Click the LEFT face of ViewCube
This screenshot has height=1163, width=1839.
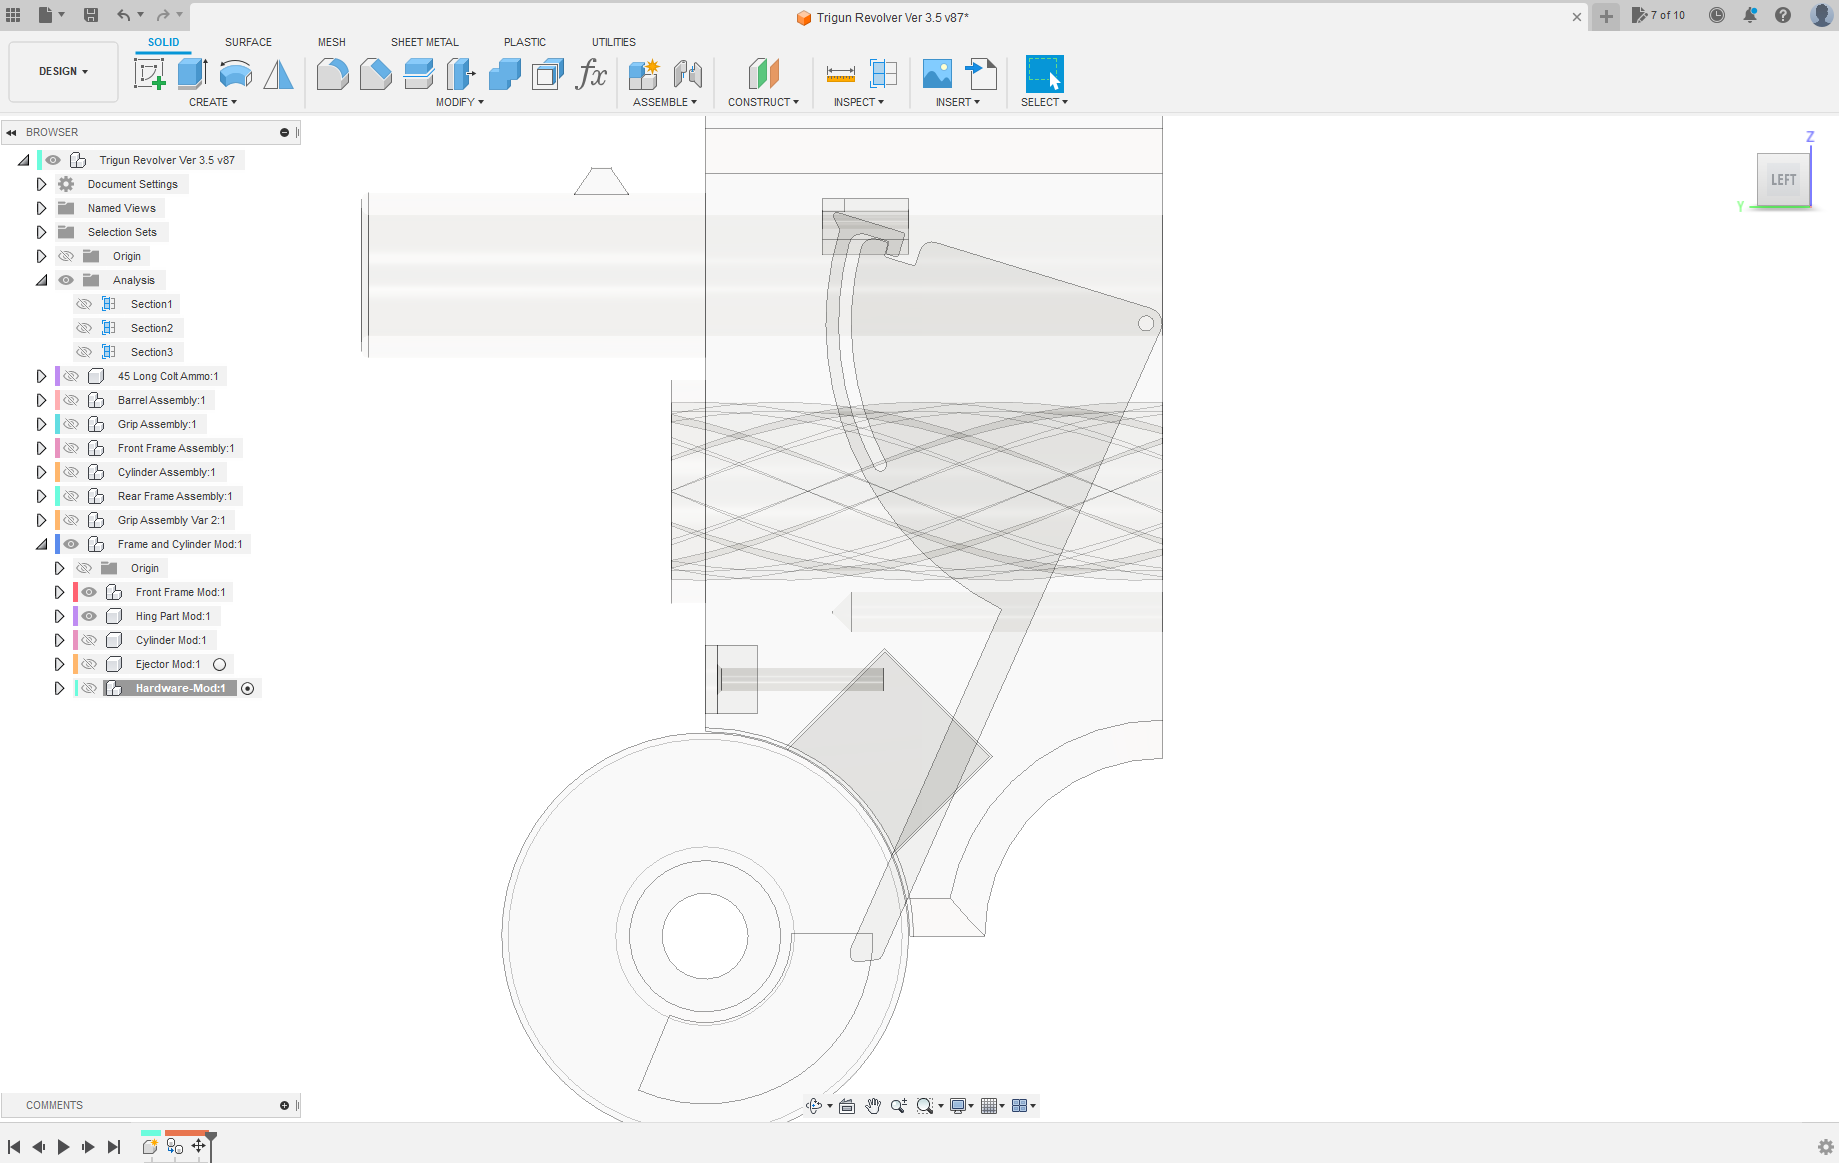click(1783, 180)
